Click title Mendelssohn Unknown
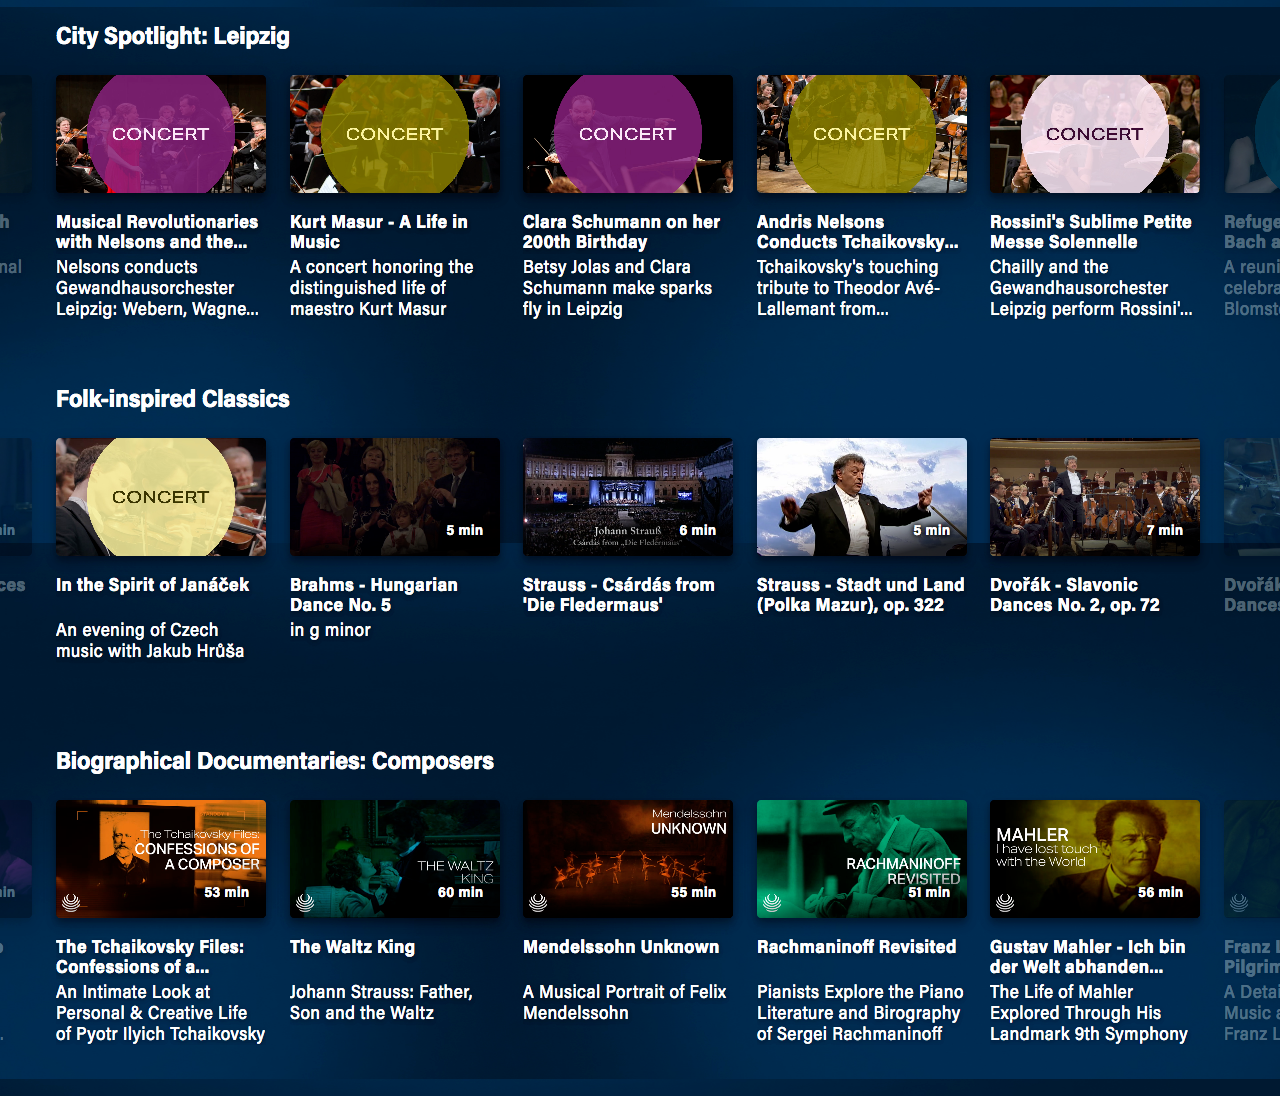 coord(621,947)
